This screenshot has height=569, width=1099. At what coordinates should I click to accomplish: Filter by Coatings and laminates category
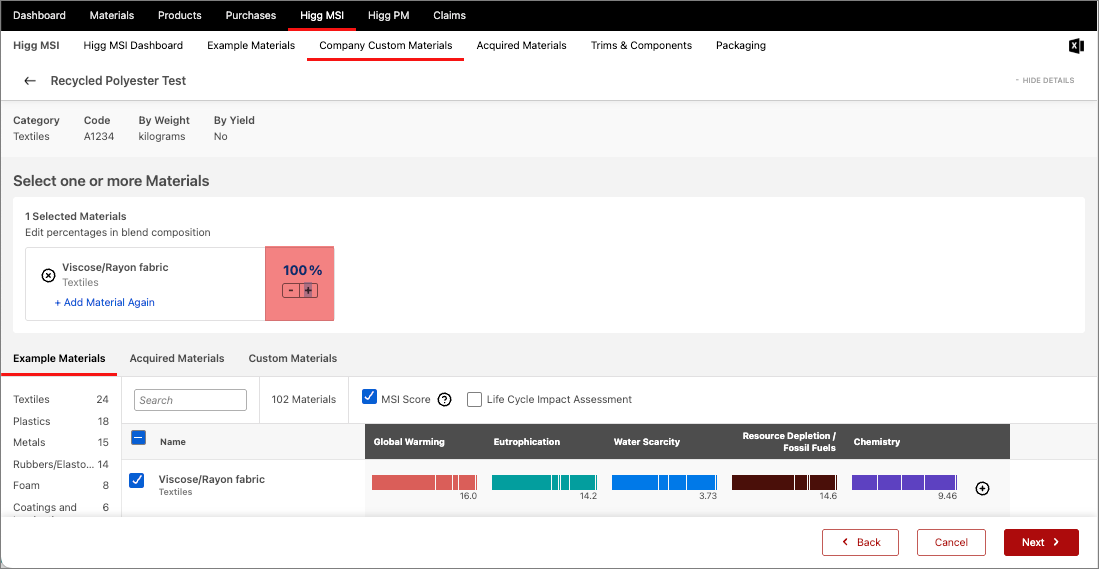(x=61, y=507)
